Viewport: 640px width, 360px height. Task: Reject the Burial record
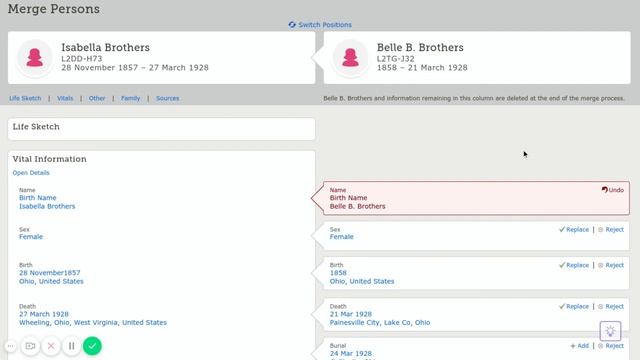611,346
